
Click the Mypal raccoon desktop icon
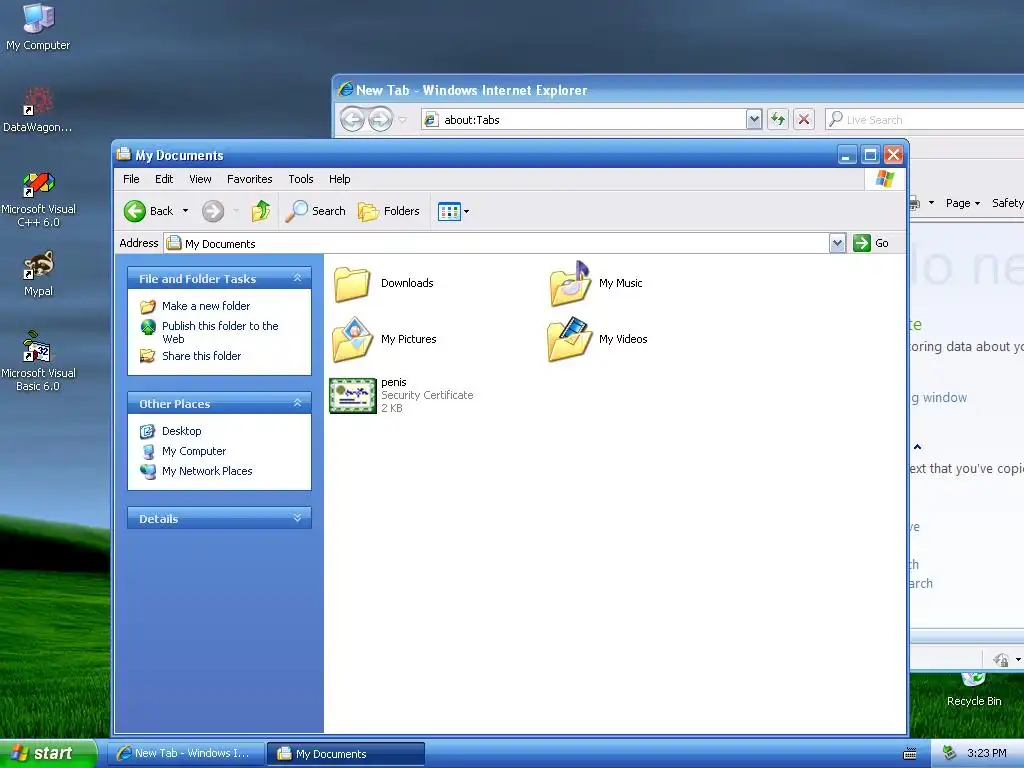[38, 273]
